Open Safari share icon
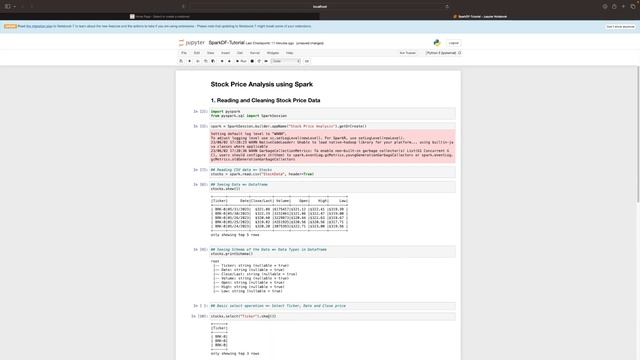The image size is (640, 360). 614,7
